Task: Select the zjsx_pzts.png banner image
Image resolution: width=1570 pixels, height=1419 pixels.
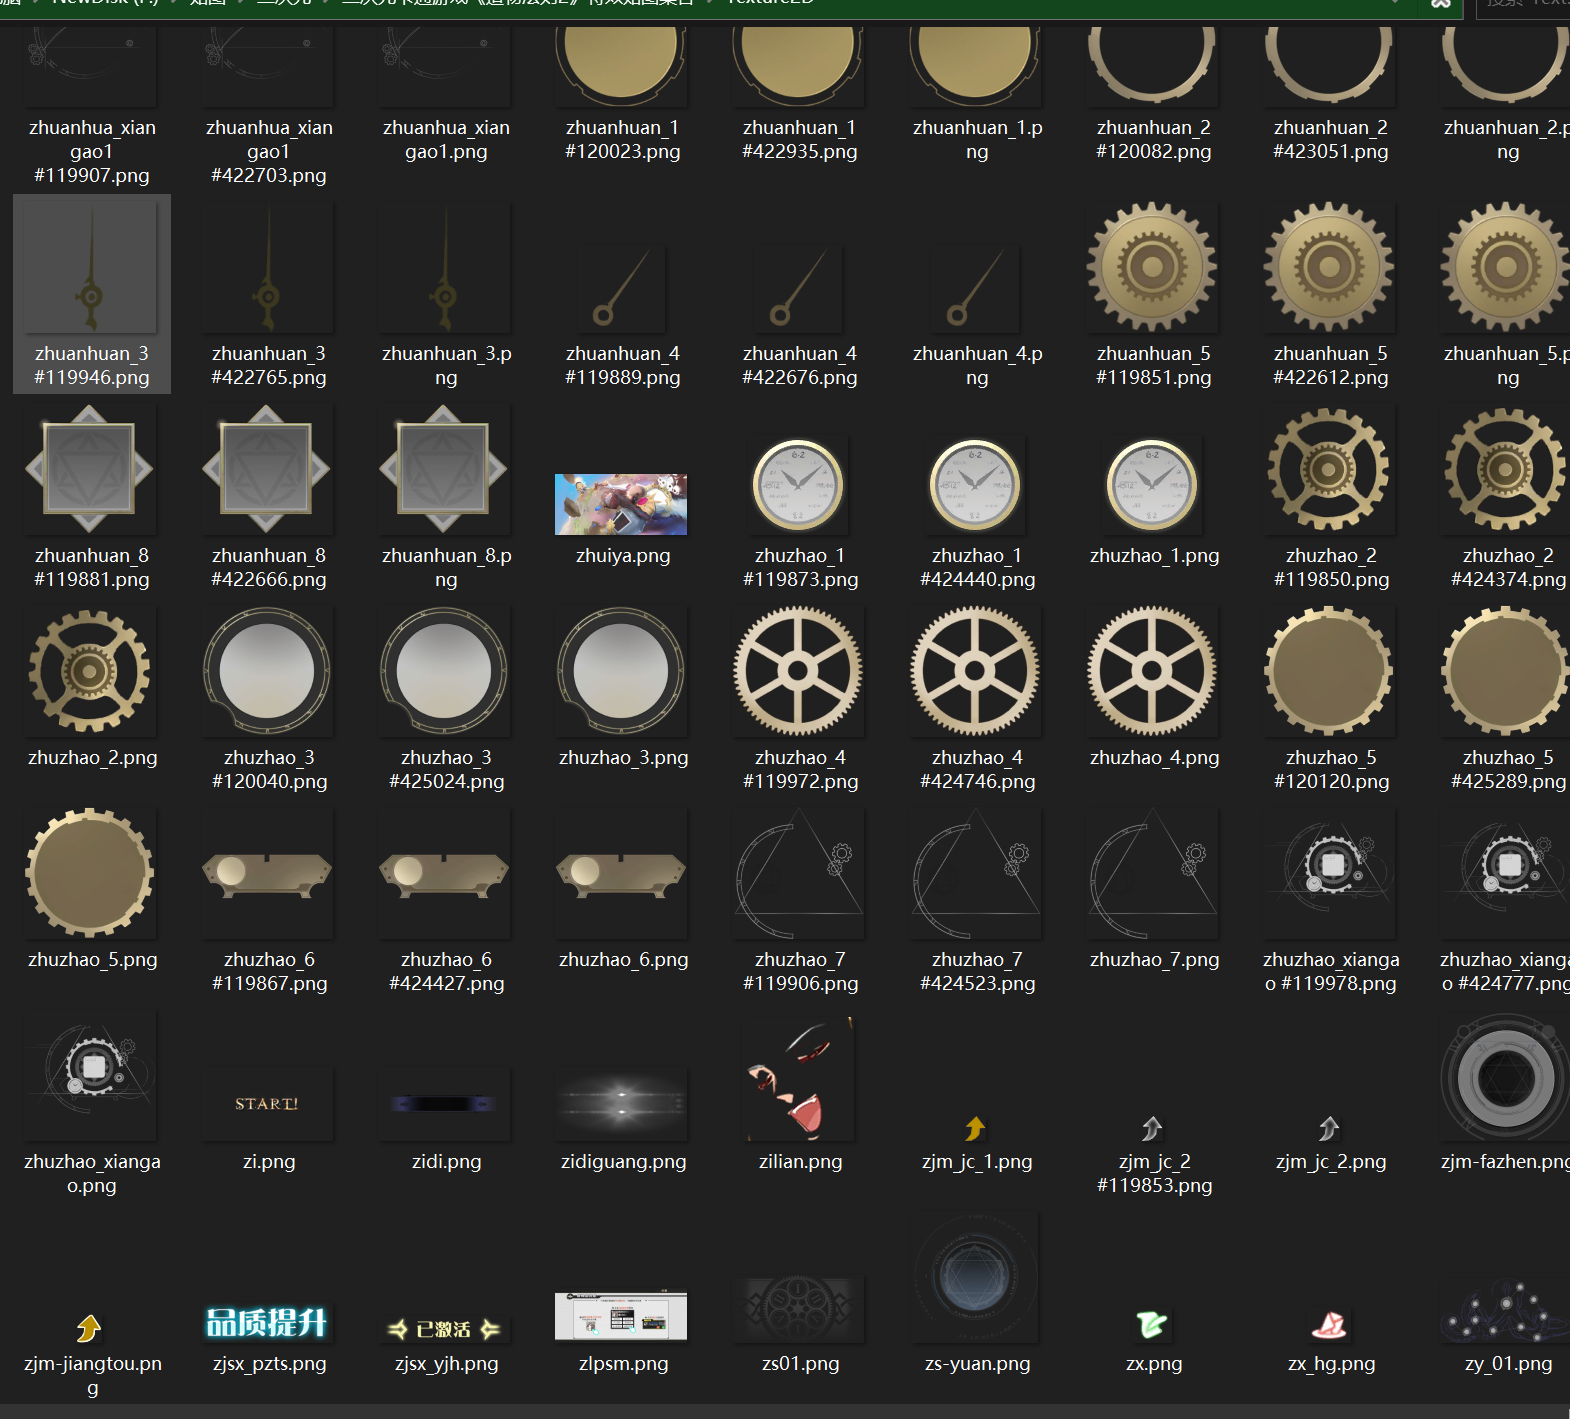Action: [267, 1323]
